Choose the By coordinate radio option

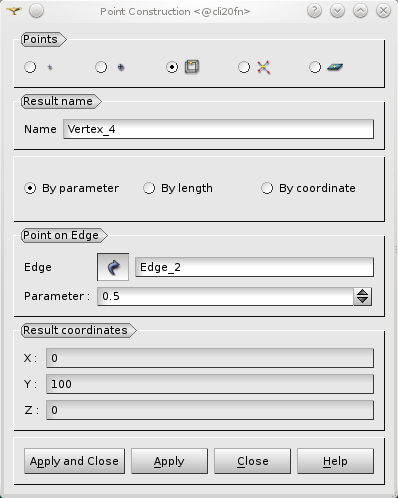(x=267, y=188)
